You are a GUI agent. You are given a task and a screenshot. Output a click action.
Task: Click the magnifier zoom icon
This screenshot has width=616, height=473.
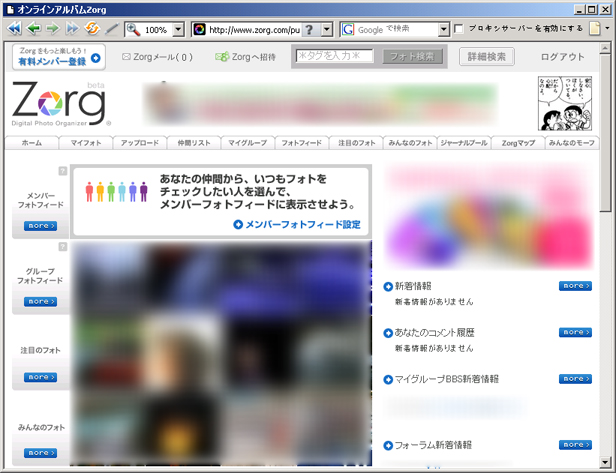click(x=133, y=29)
